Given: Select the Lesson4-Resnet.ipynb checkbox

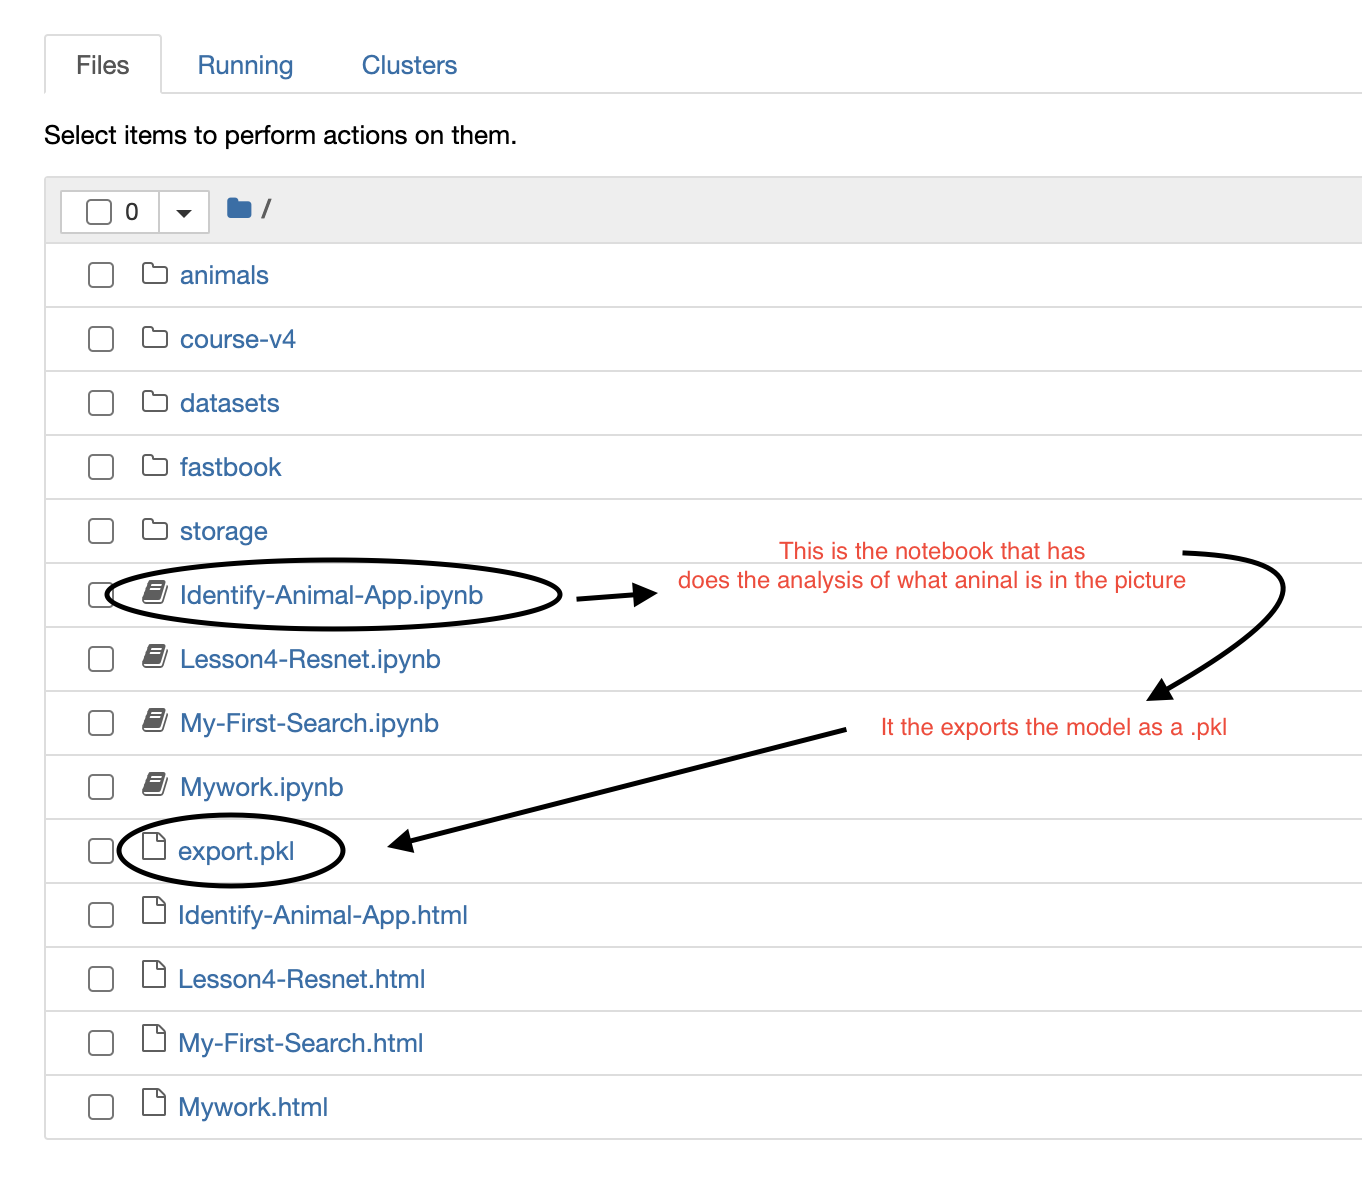Looking at the screenshot, I should pyautogui.click(x=101, y=659).
